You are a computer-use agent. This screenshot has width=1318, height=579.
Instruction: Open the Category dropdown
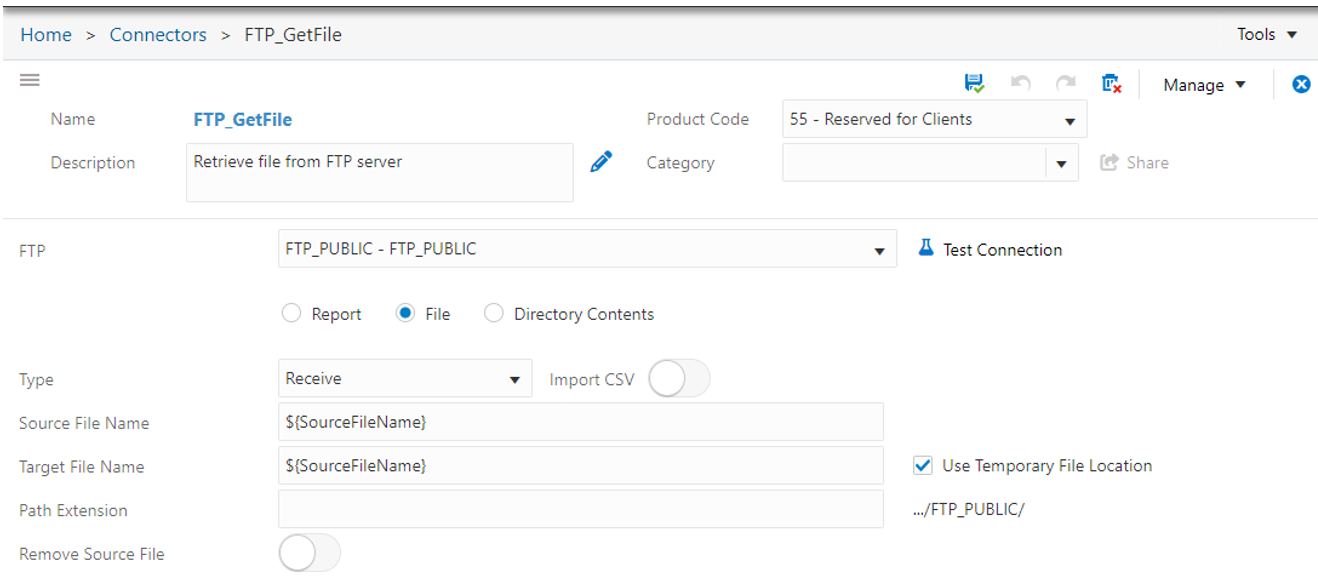click(x=1060, y=162)
